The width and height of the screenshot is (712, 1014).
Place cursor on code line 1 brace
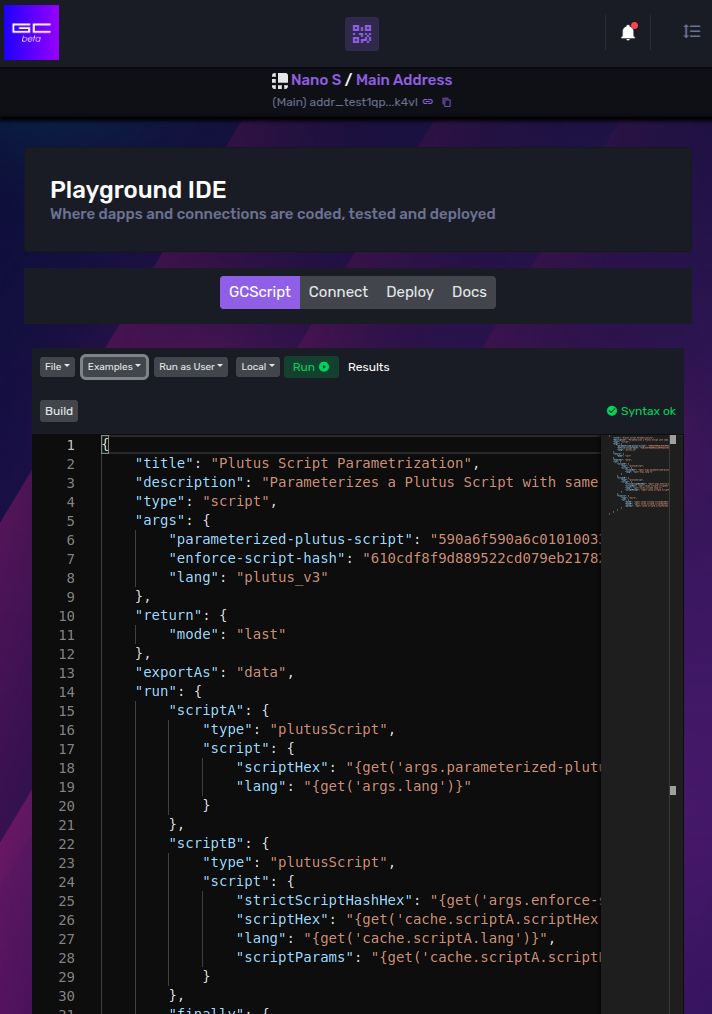coord(105,444)
